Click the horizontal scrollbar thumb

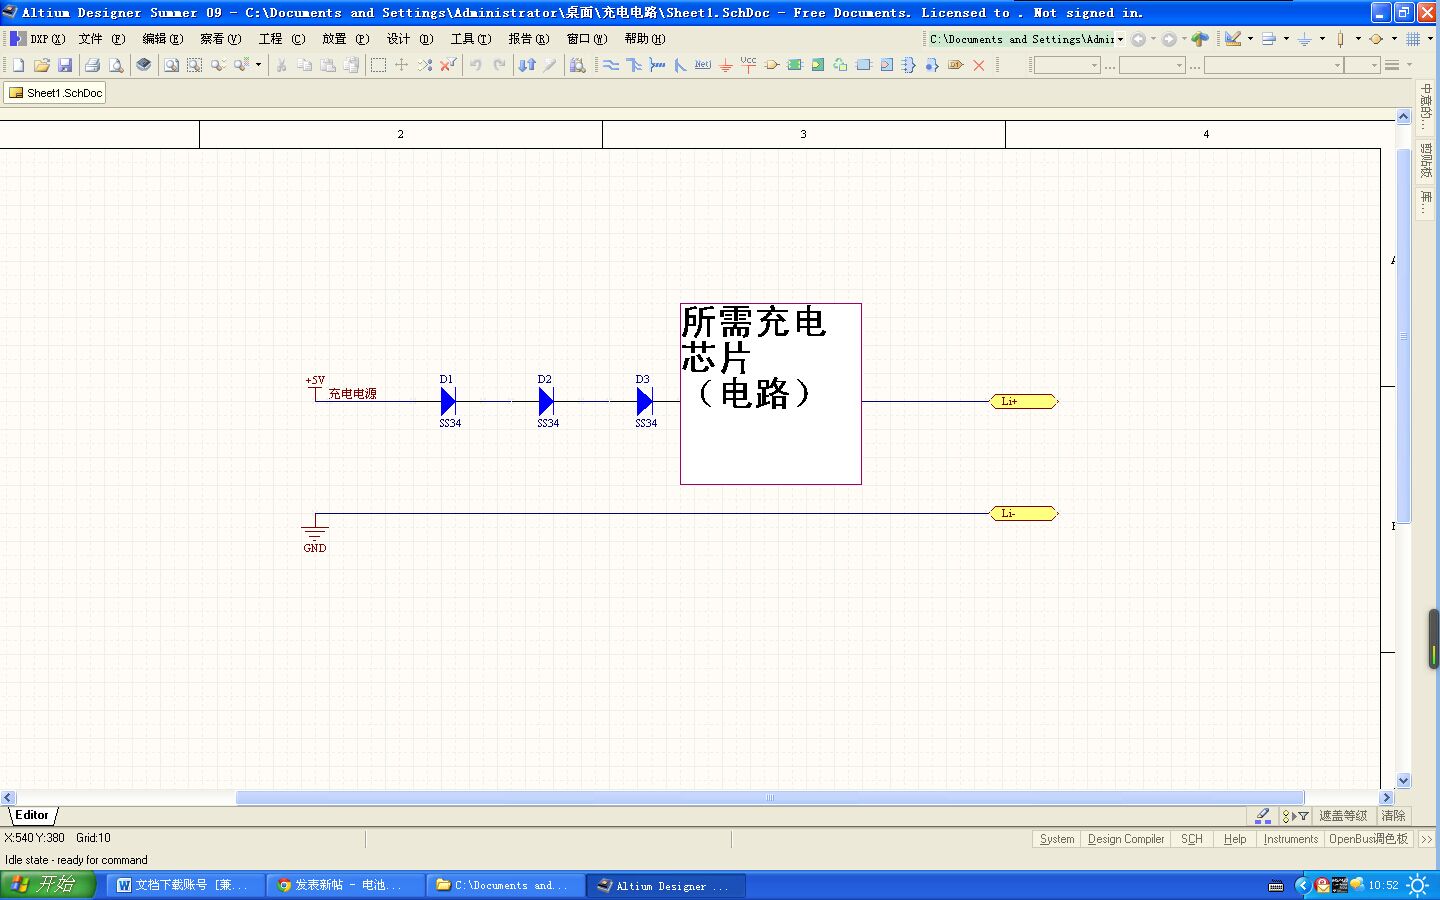(x=770, y=798)
